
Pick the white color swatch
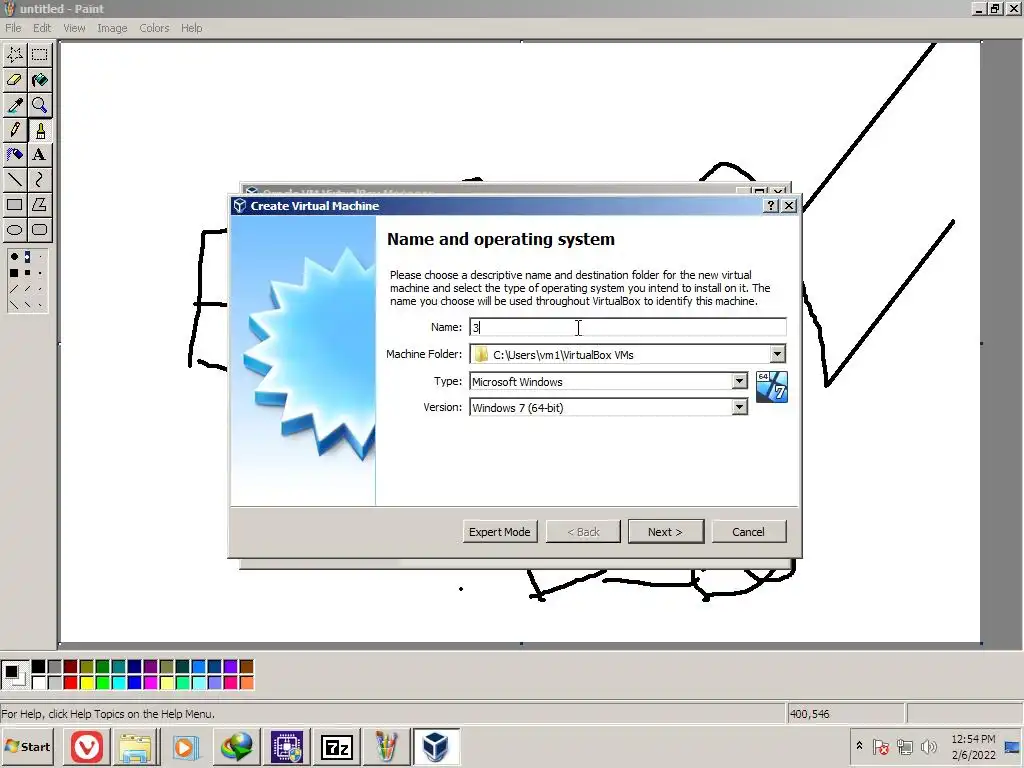(x=39, y=682)
